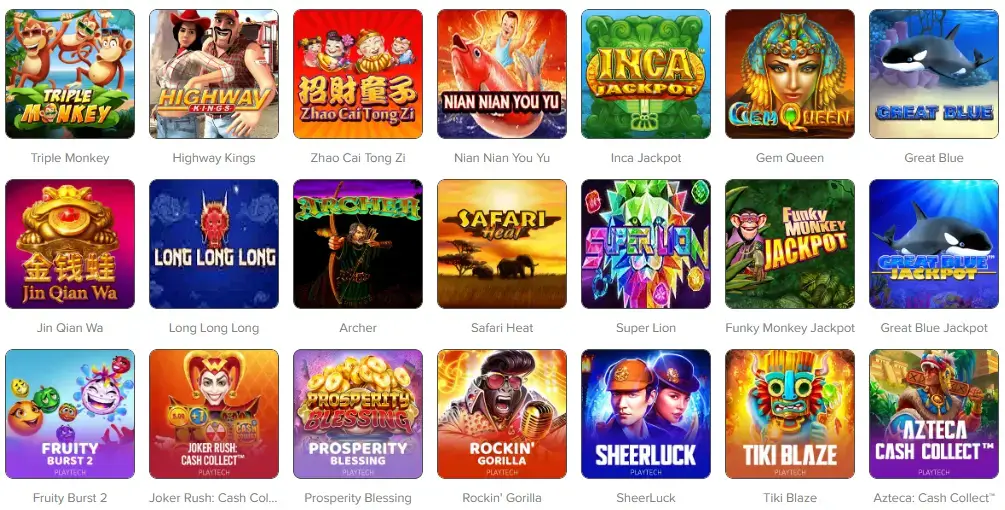
Task: Click the SheerLuck text label
Action: (646, 498)
